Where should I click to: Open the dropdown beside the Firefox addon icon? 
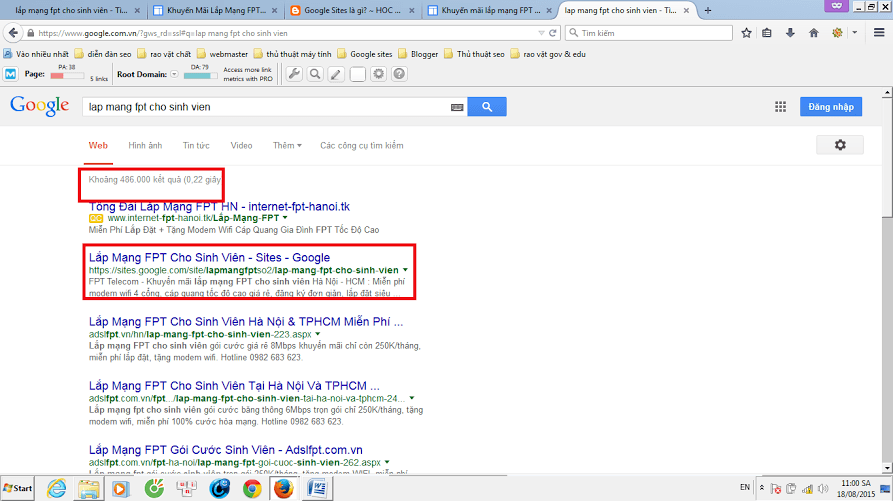tap(854, 33)
